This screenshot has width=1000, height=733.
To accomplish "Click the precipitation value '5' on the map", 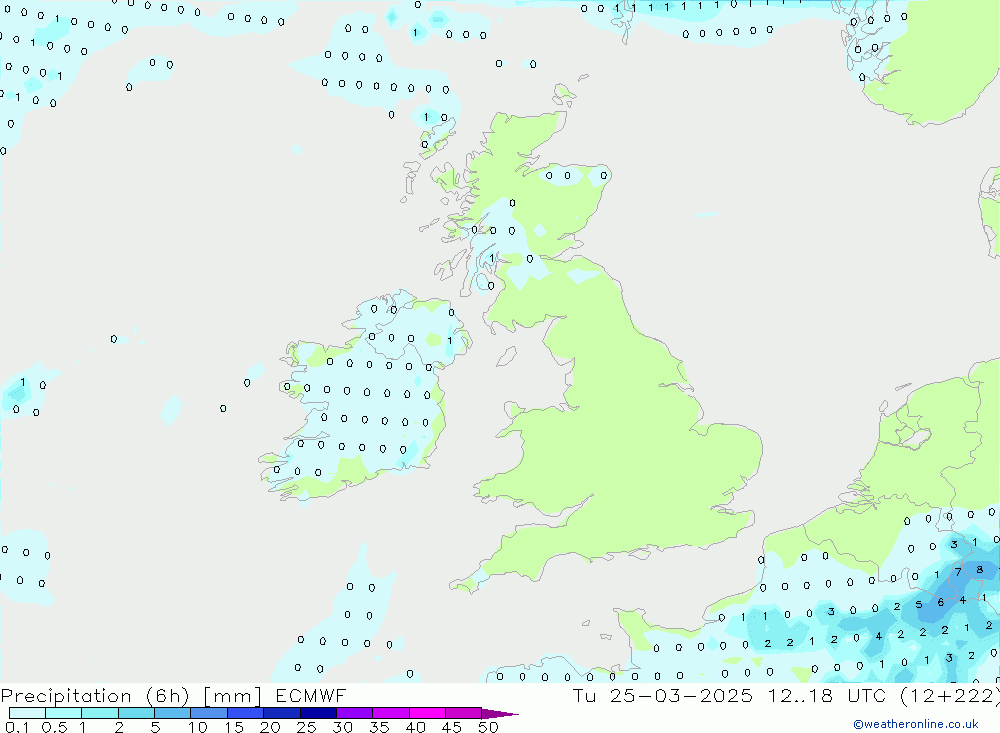I will pyautogui.click(x=918, y=605).
